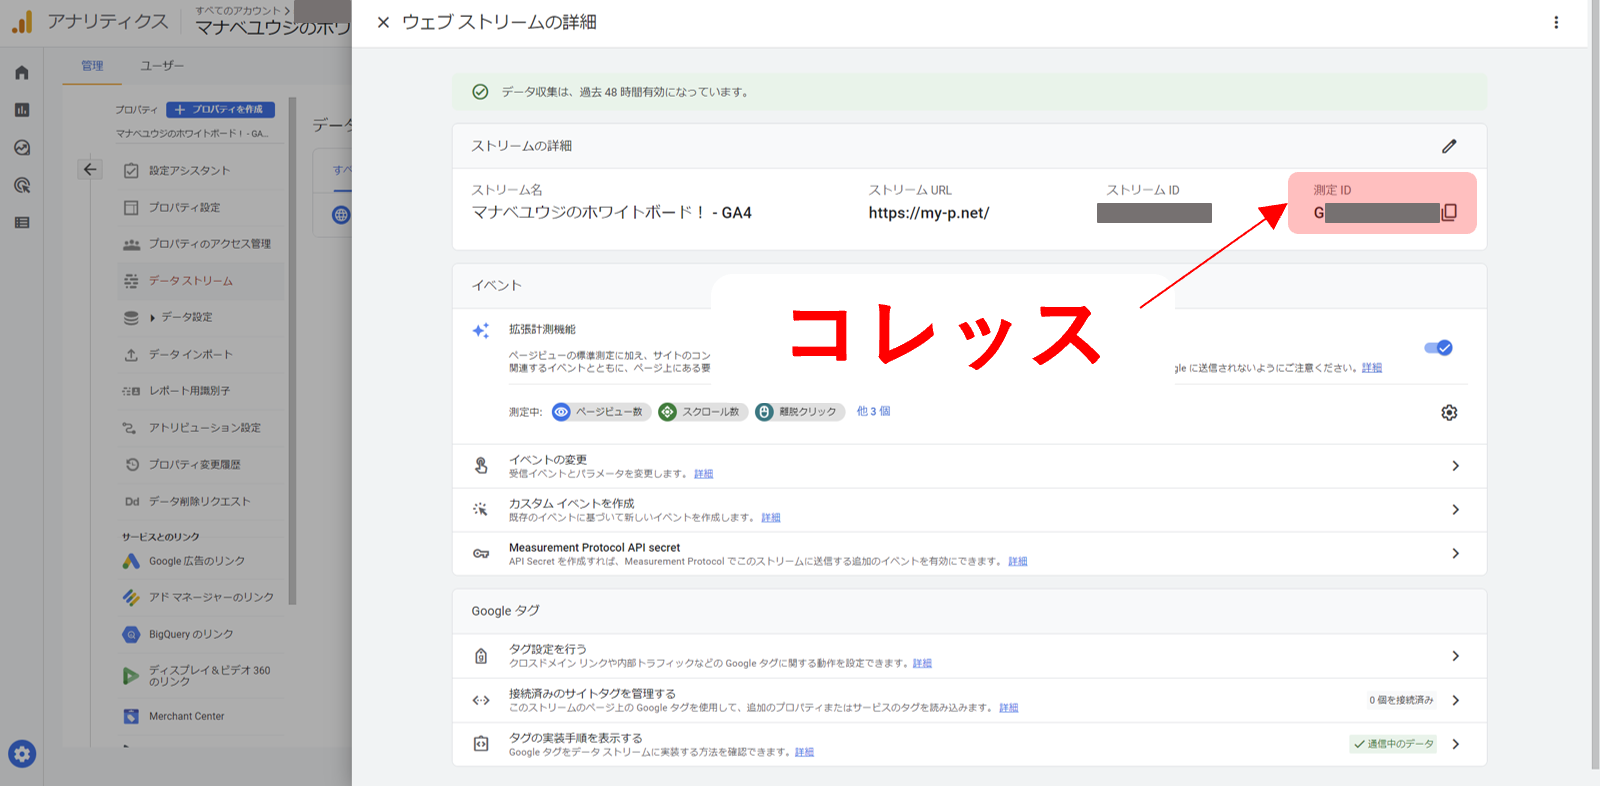Screen dimensions: 1600x786
Task: Copy the measurement ID
Action: [x=1449, y=212]
